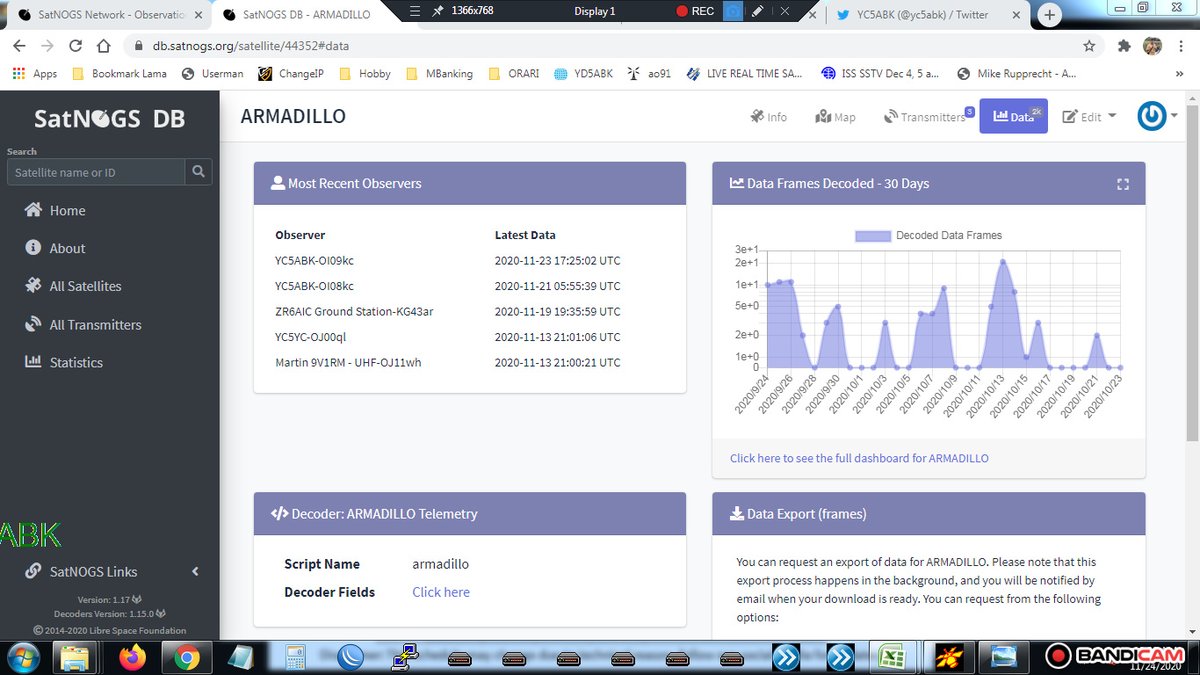Open the Apps bookmarks shortcut
The image size is (1200, 675).
coord(35,73)
